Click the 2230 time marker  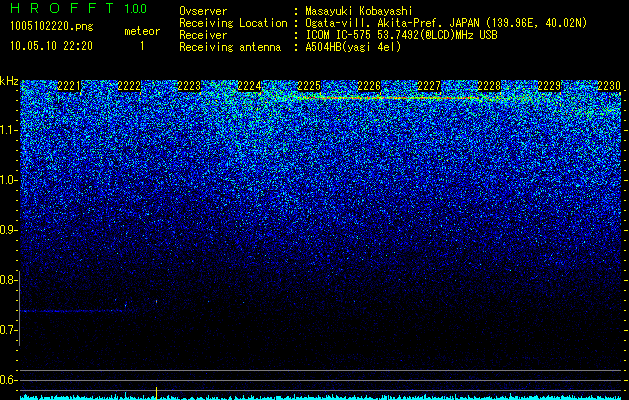pyautogui.click(x=609, y=86)
